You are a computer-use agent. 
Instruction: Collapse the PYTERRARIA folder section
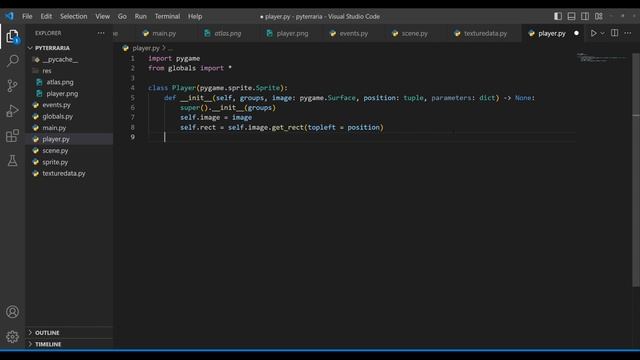(x=69, y=48)
